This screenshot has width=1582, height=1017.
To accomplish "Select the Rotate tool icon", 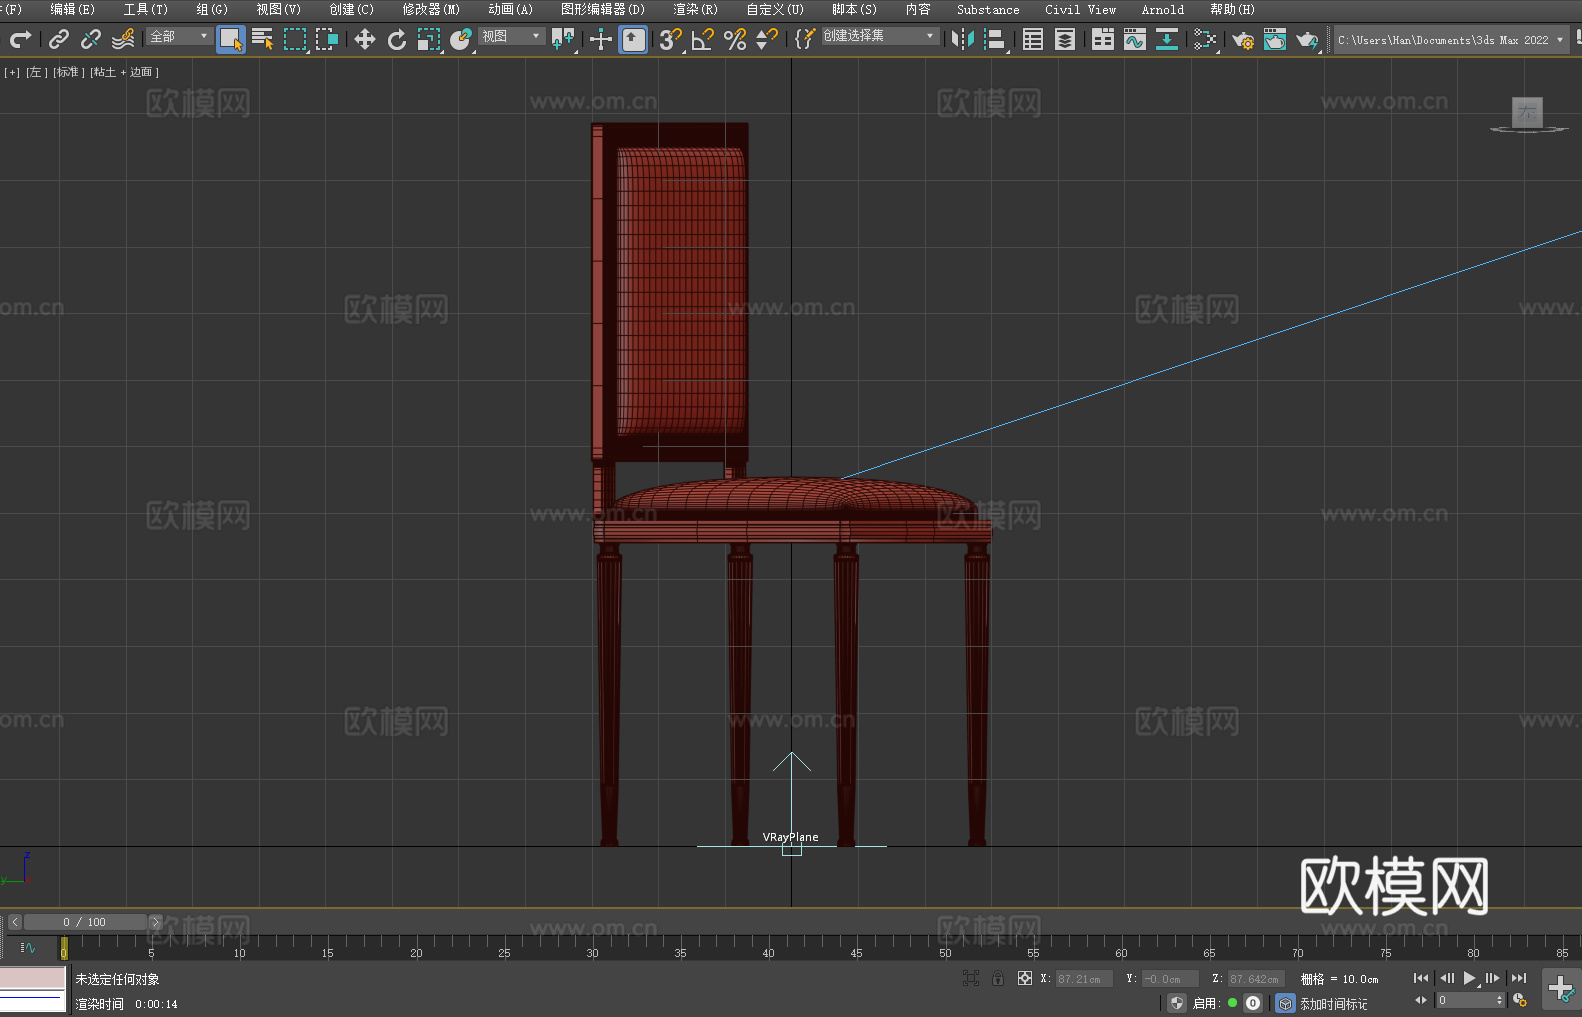I will pyautogui.click(x=397, y=39).
